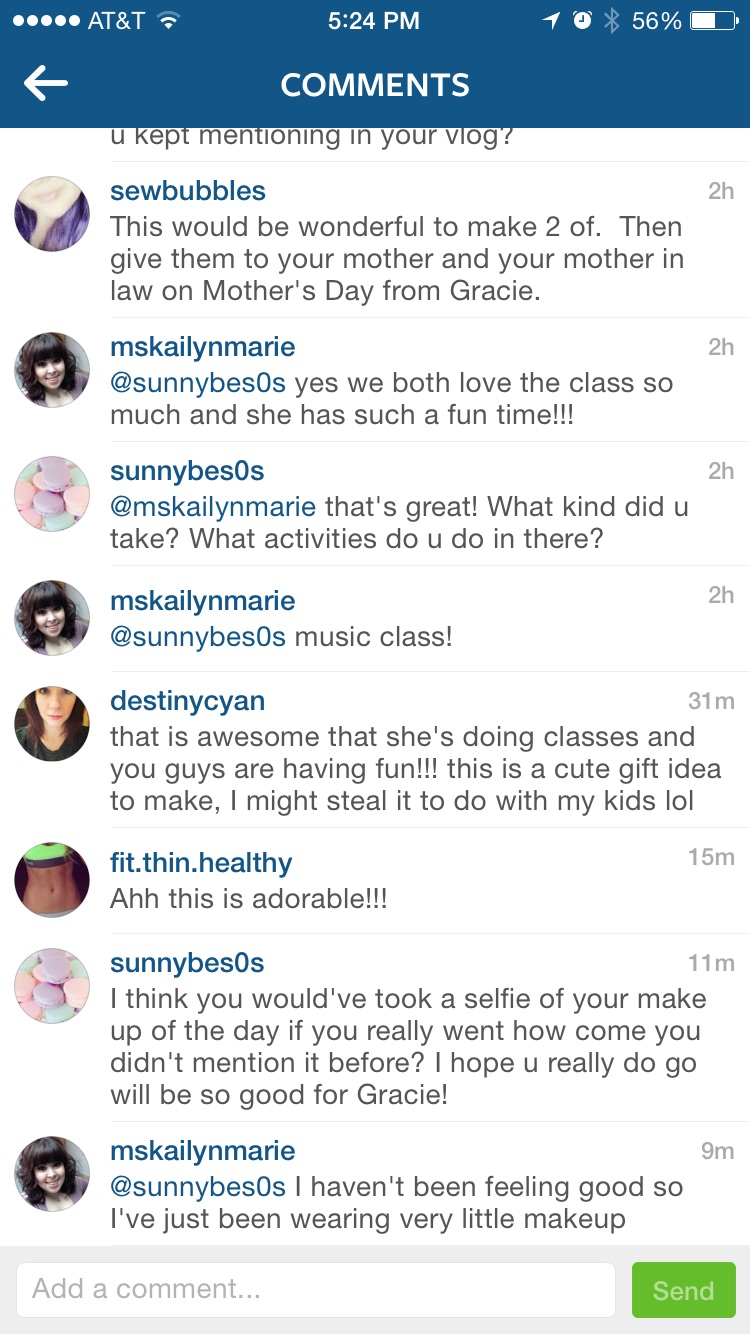Tap mskailynmarie avatar beside music class comment
The height and width of the screenshot is (1334, 750).
pyautogui.click(x=52, y=618)
